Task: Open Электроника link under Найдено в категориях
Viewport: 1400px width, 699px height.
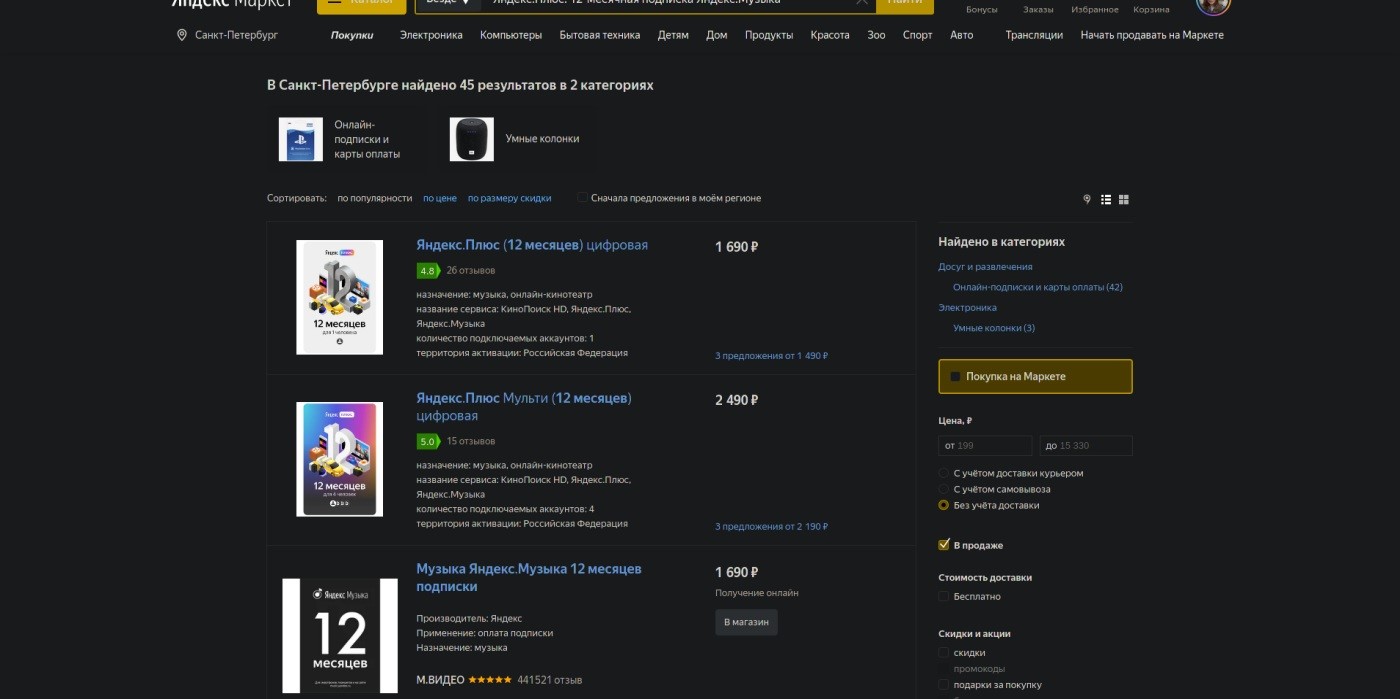Action: point(967,308)
